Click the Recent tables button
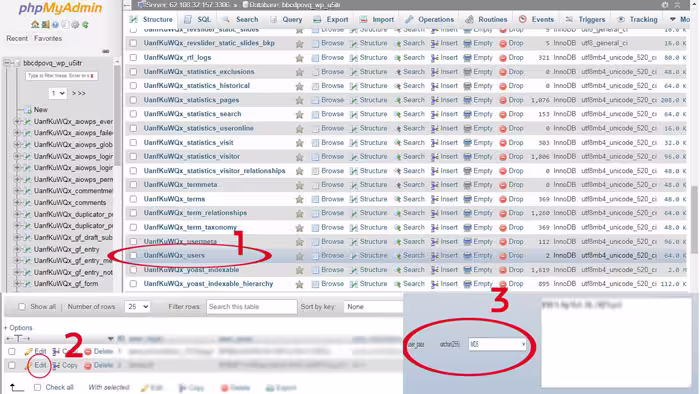Screen dimensions: 700x394 (x=17, y=39)
